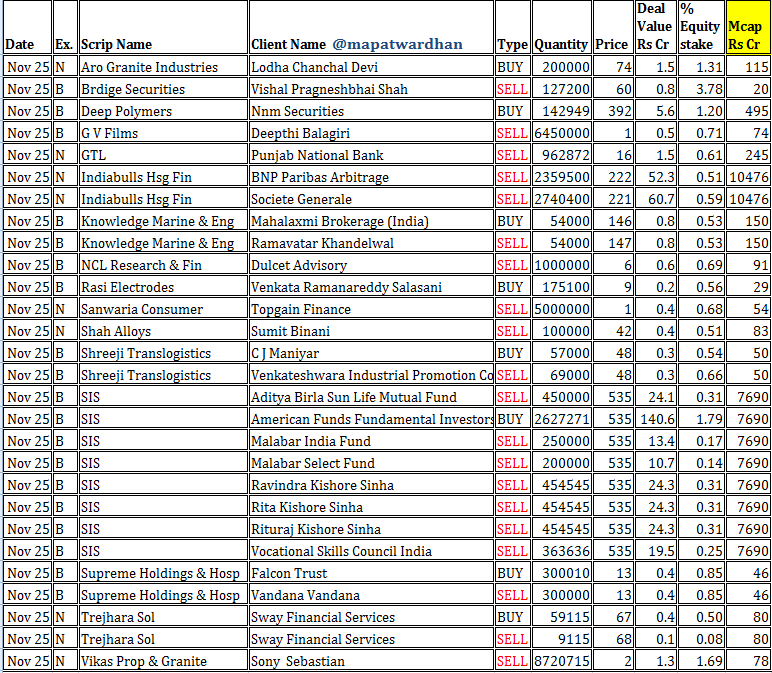Select the 'Societe Generale' cell
The height and width of the screenshot is (673, 772).
tap(371, 198)
